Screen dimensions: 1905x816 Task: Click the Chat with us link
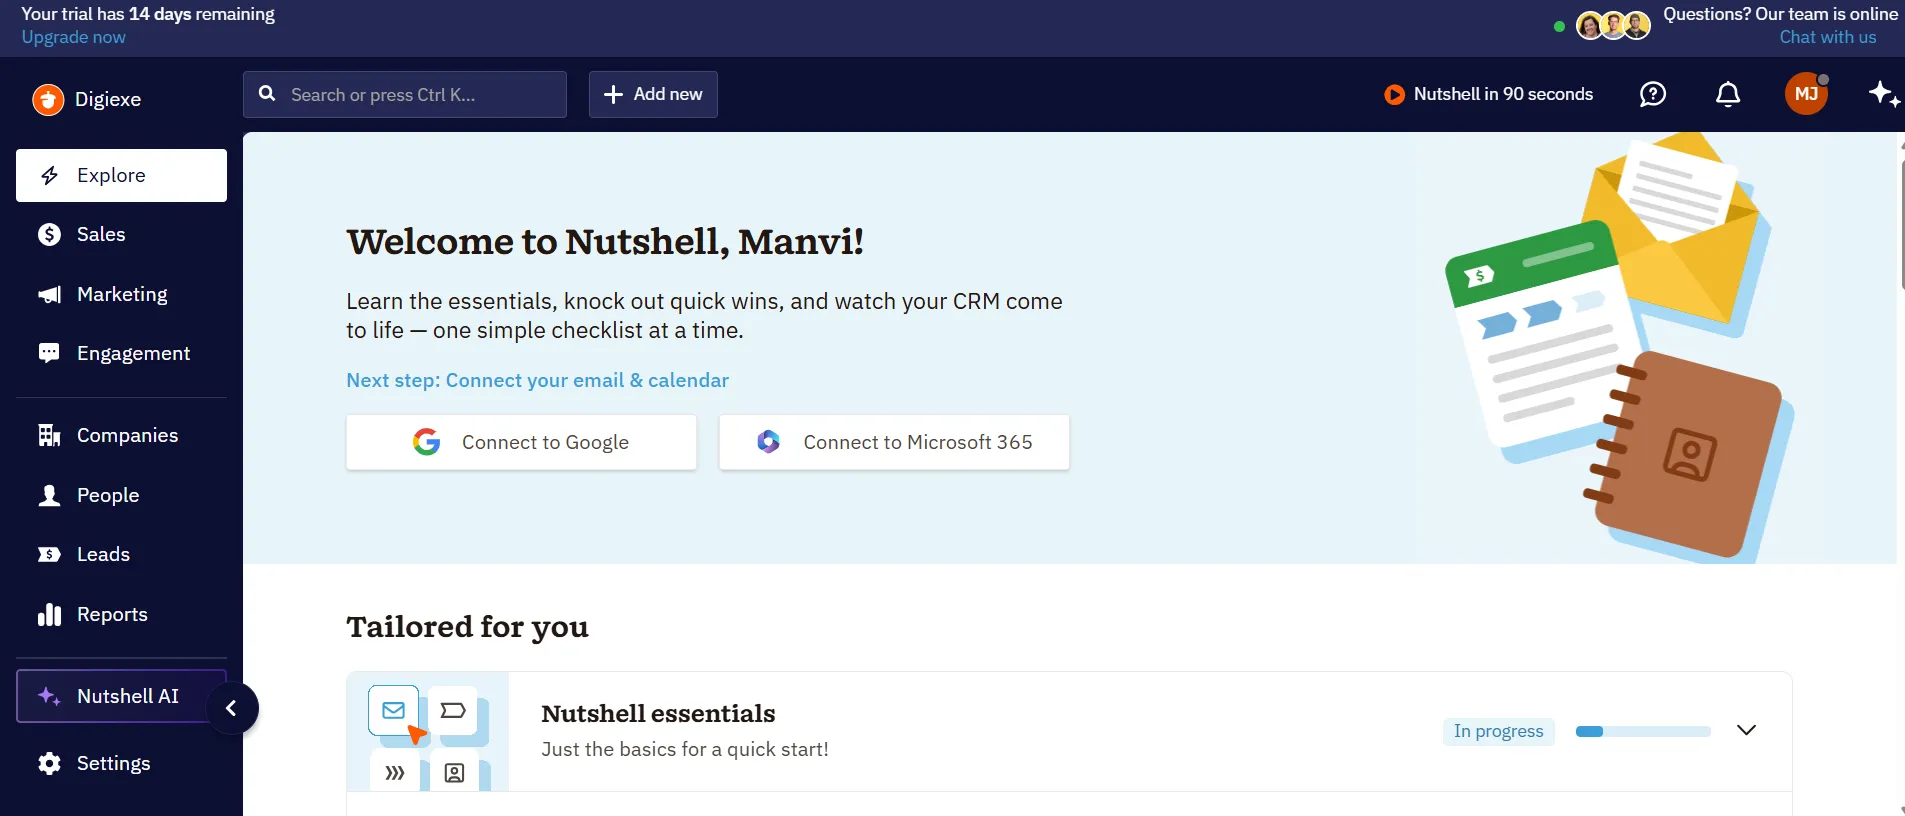point(1828,37)
